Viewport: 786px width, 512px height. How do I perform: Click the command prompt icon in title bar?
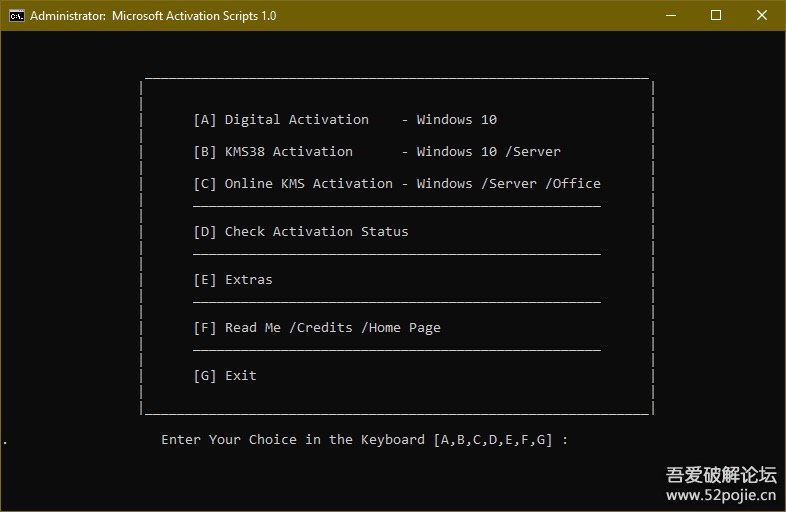[x=16, y=16]
